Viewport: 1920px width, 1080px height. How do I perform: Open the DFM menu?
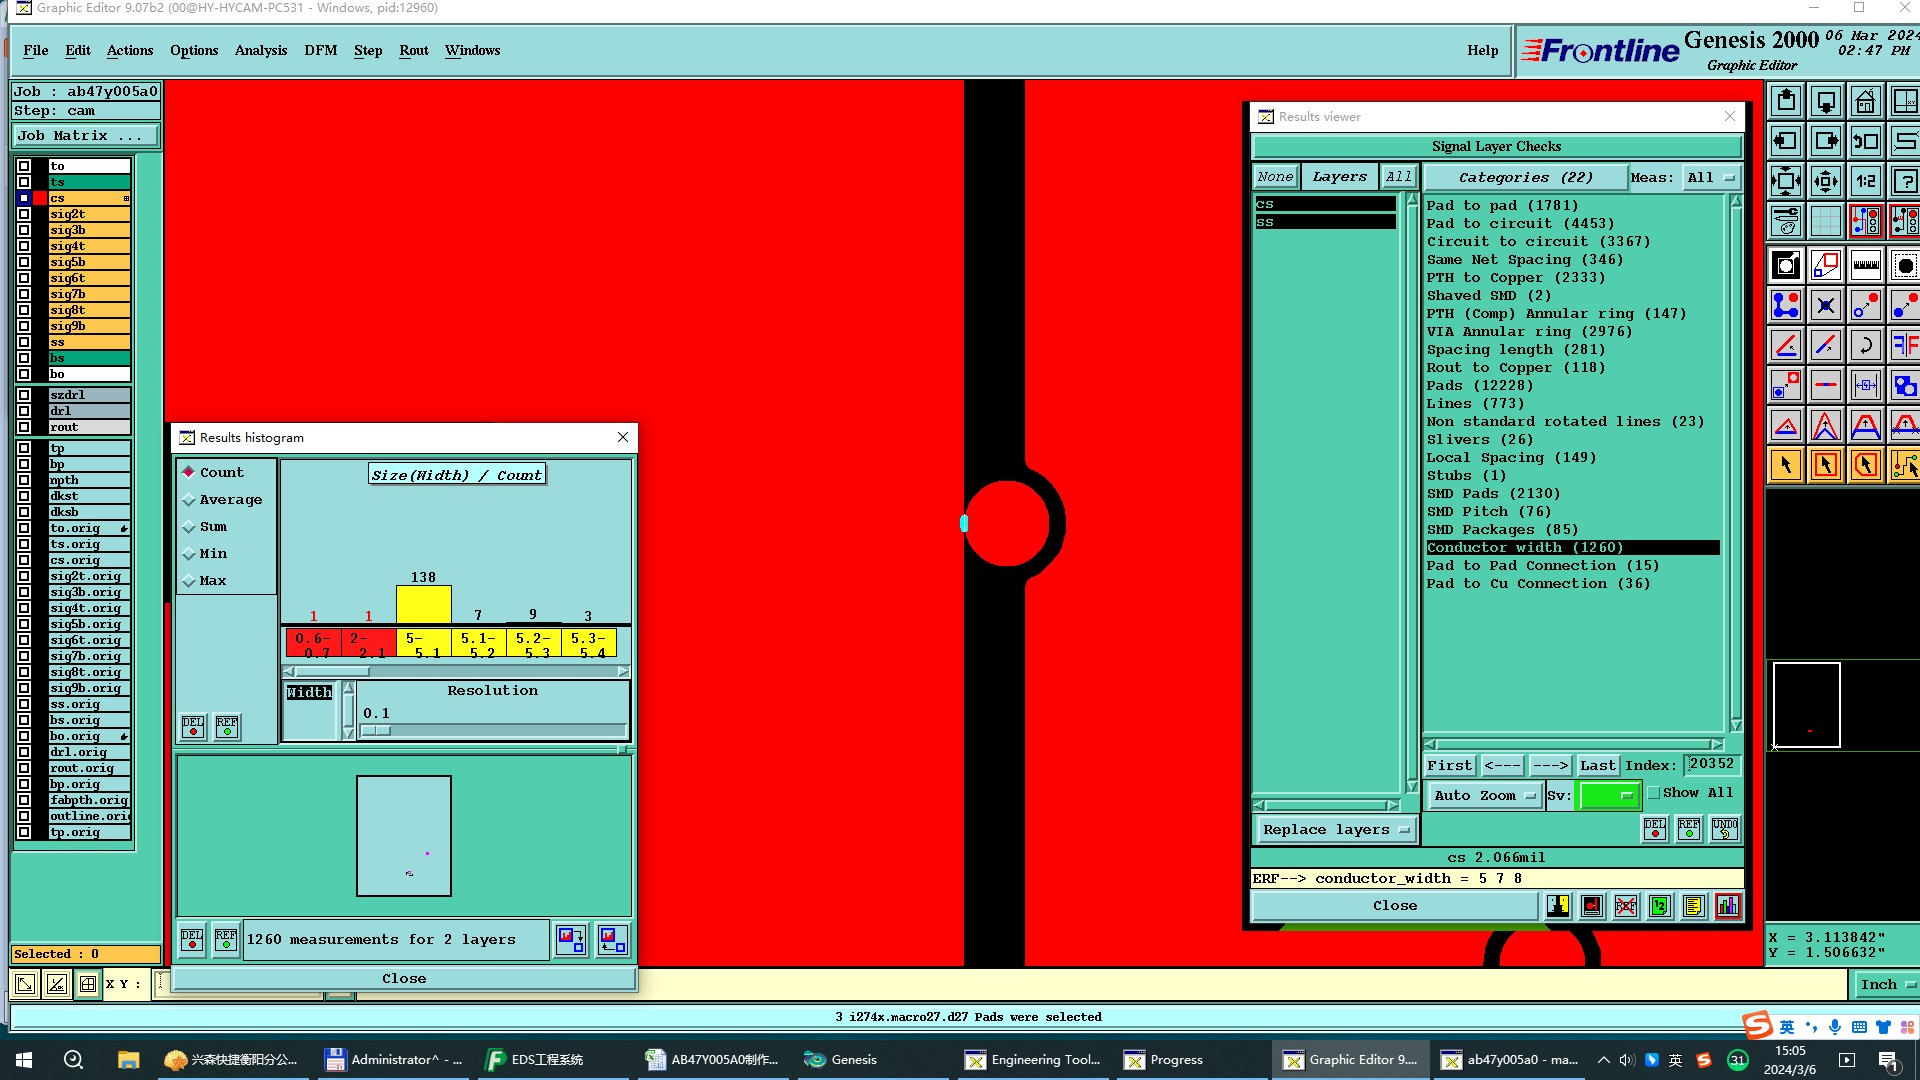click(320, 51)
